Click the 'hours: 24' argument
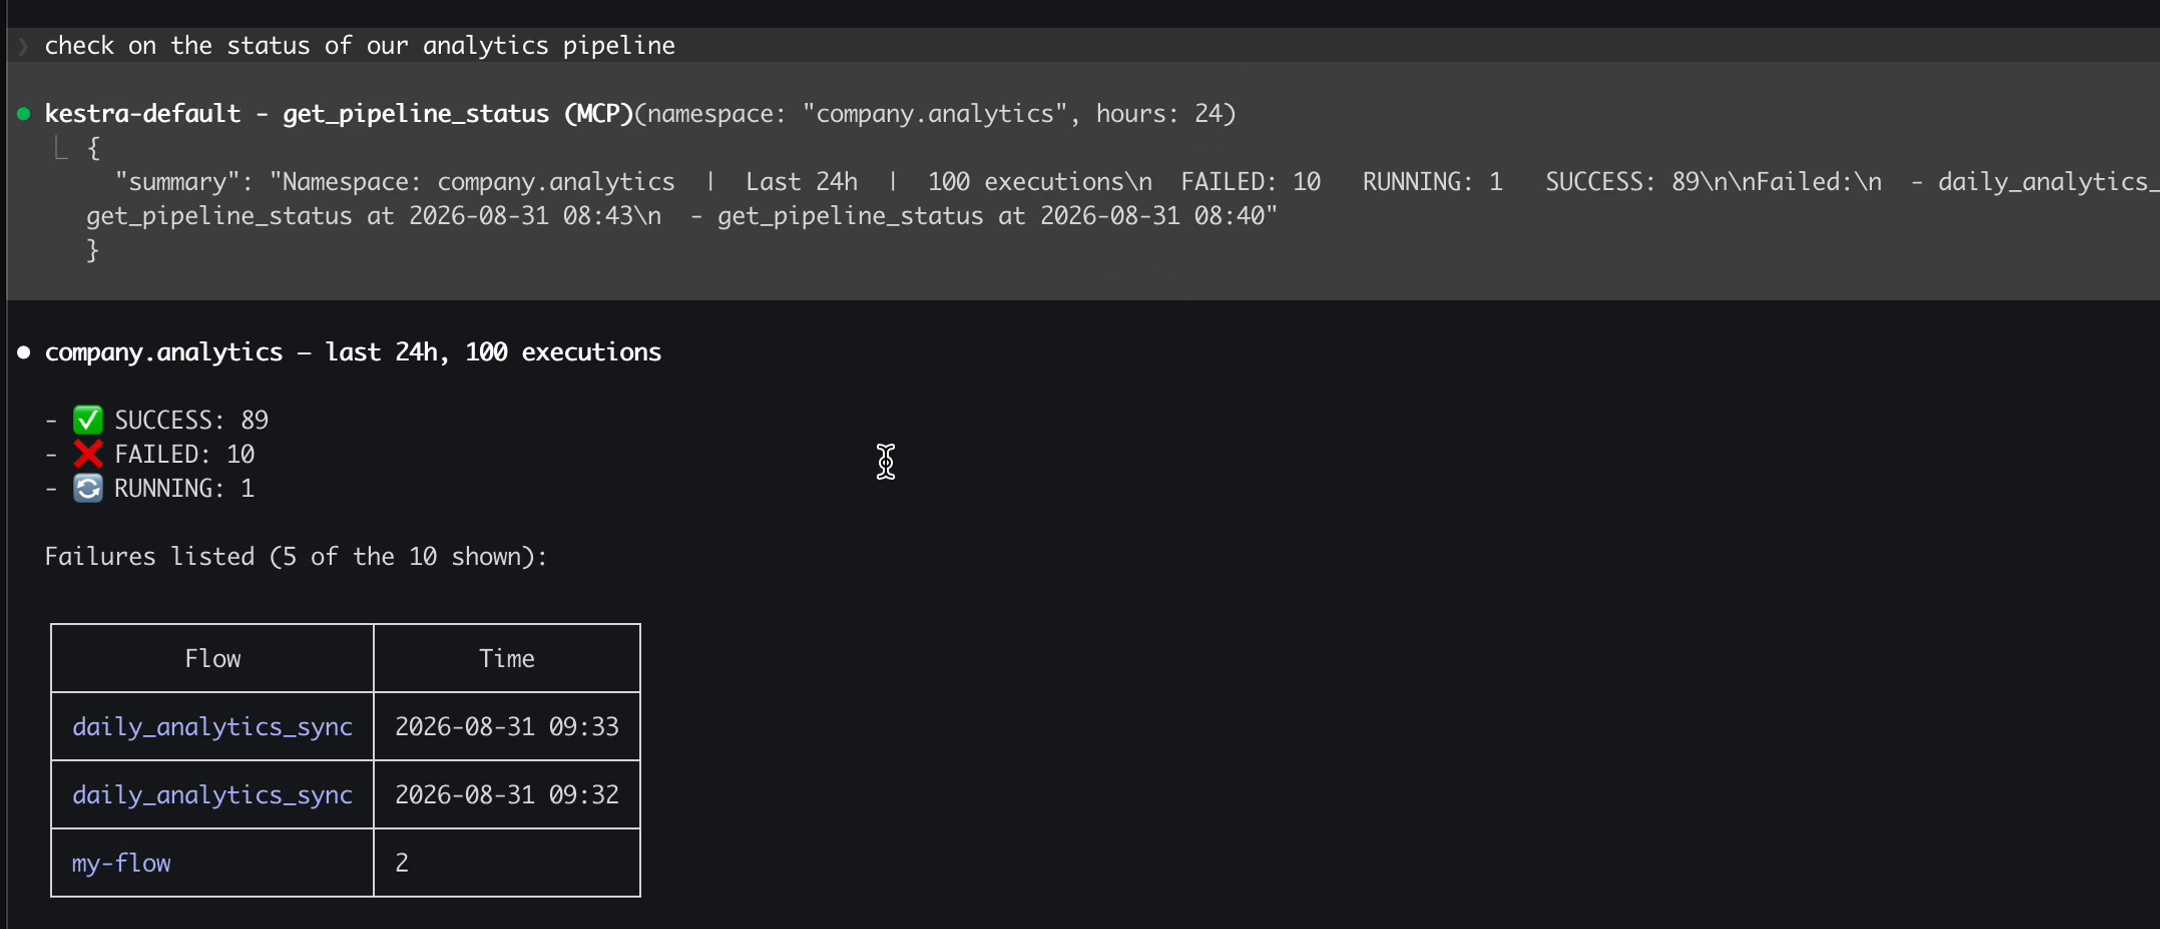The width and height of the screenshot is (2160, 929). point(1158,114)
